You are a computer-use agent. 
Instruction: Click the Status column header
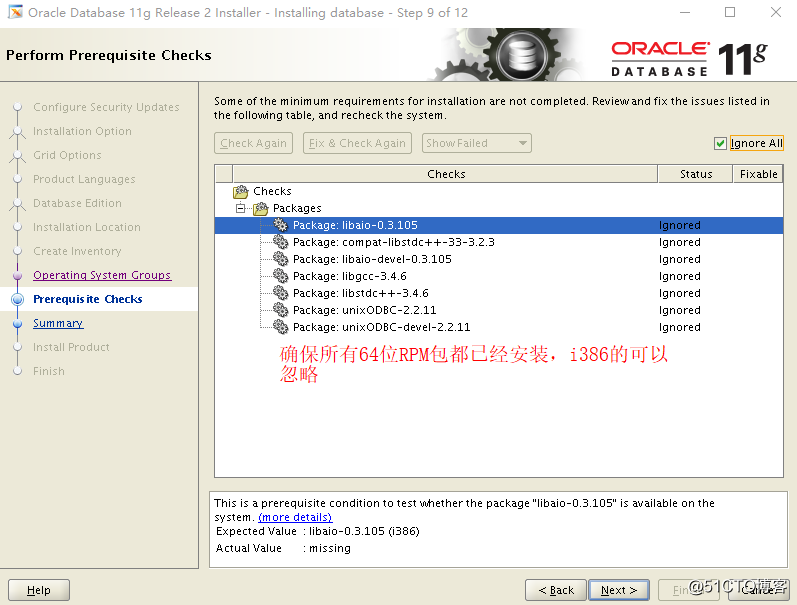pos(696,174)
